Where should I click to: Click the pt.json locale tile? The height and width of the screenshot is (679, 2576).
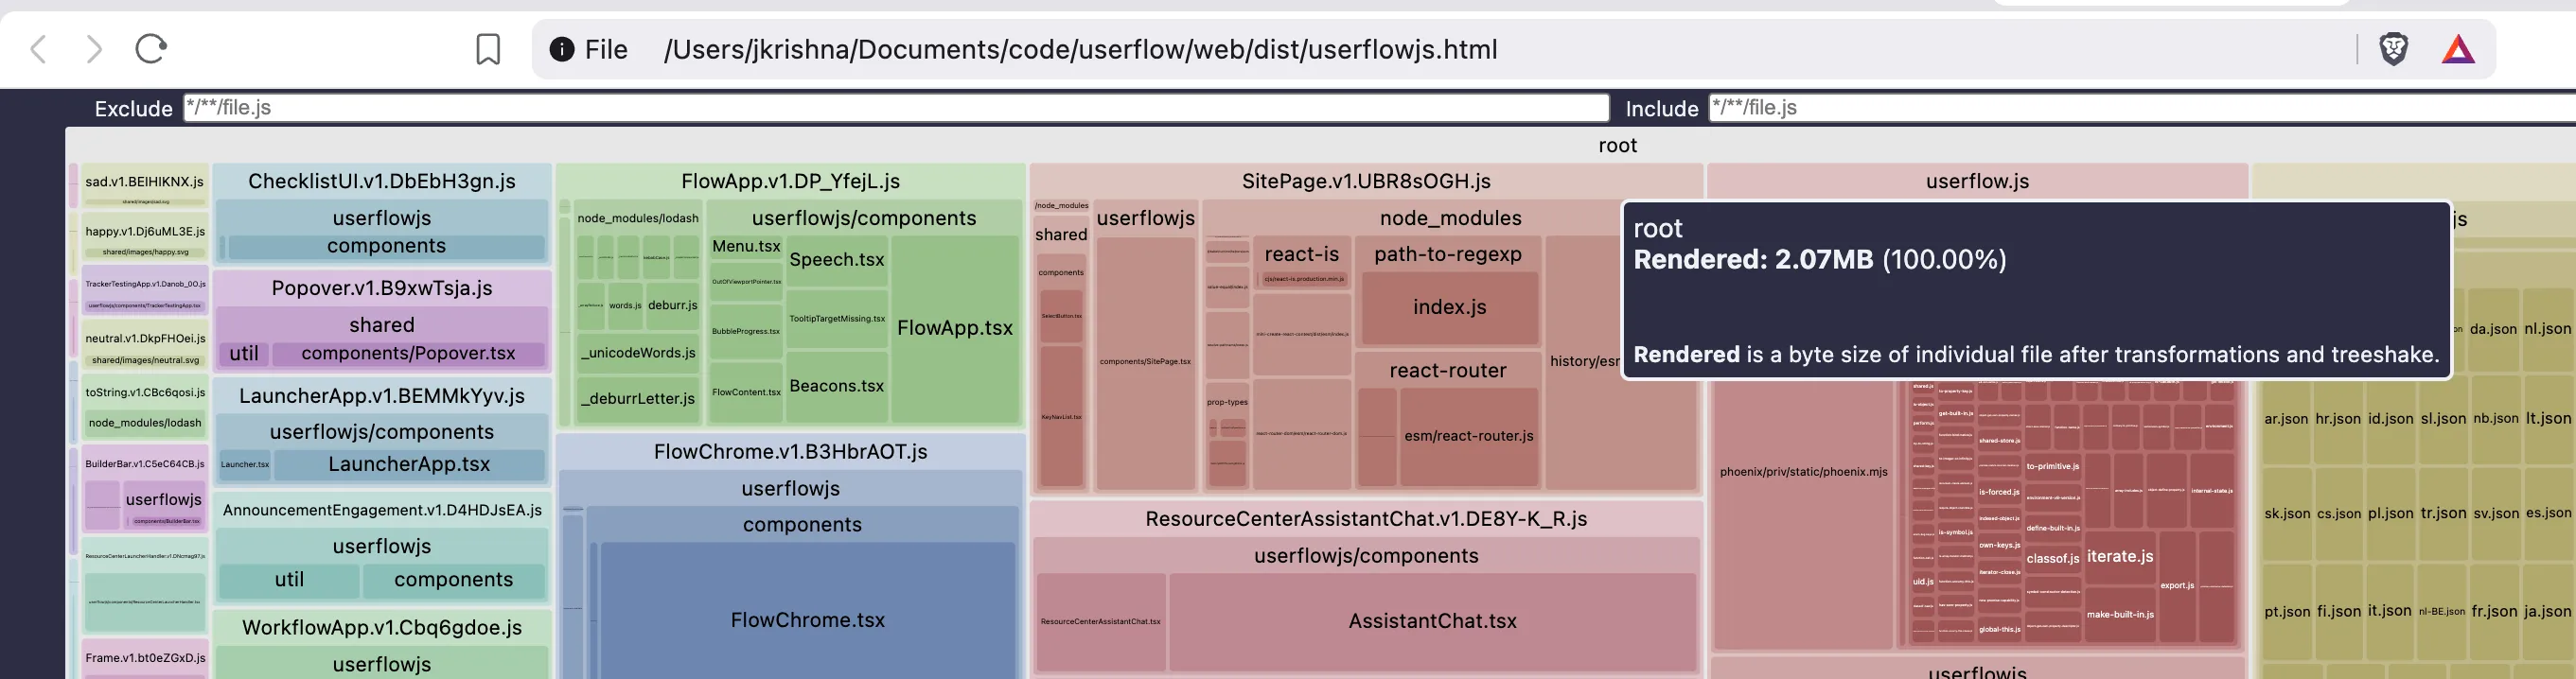pos(2286,612)
